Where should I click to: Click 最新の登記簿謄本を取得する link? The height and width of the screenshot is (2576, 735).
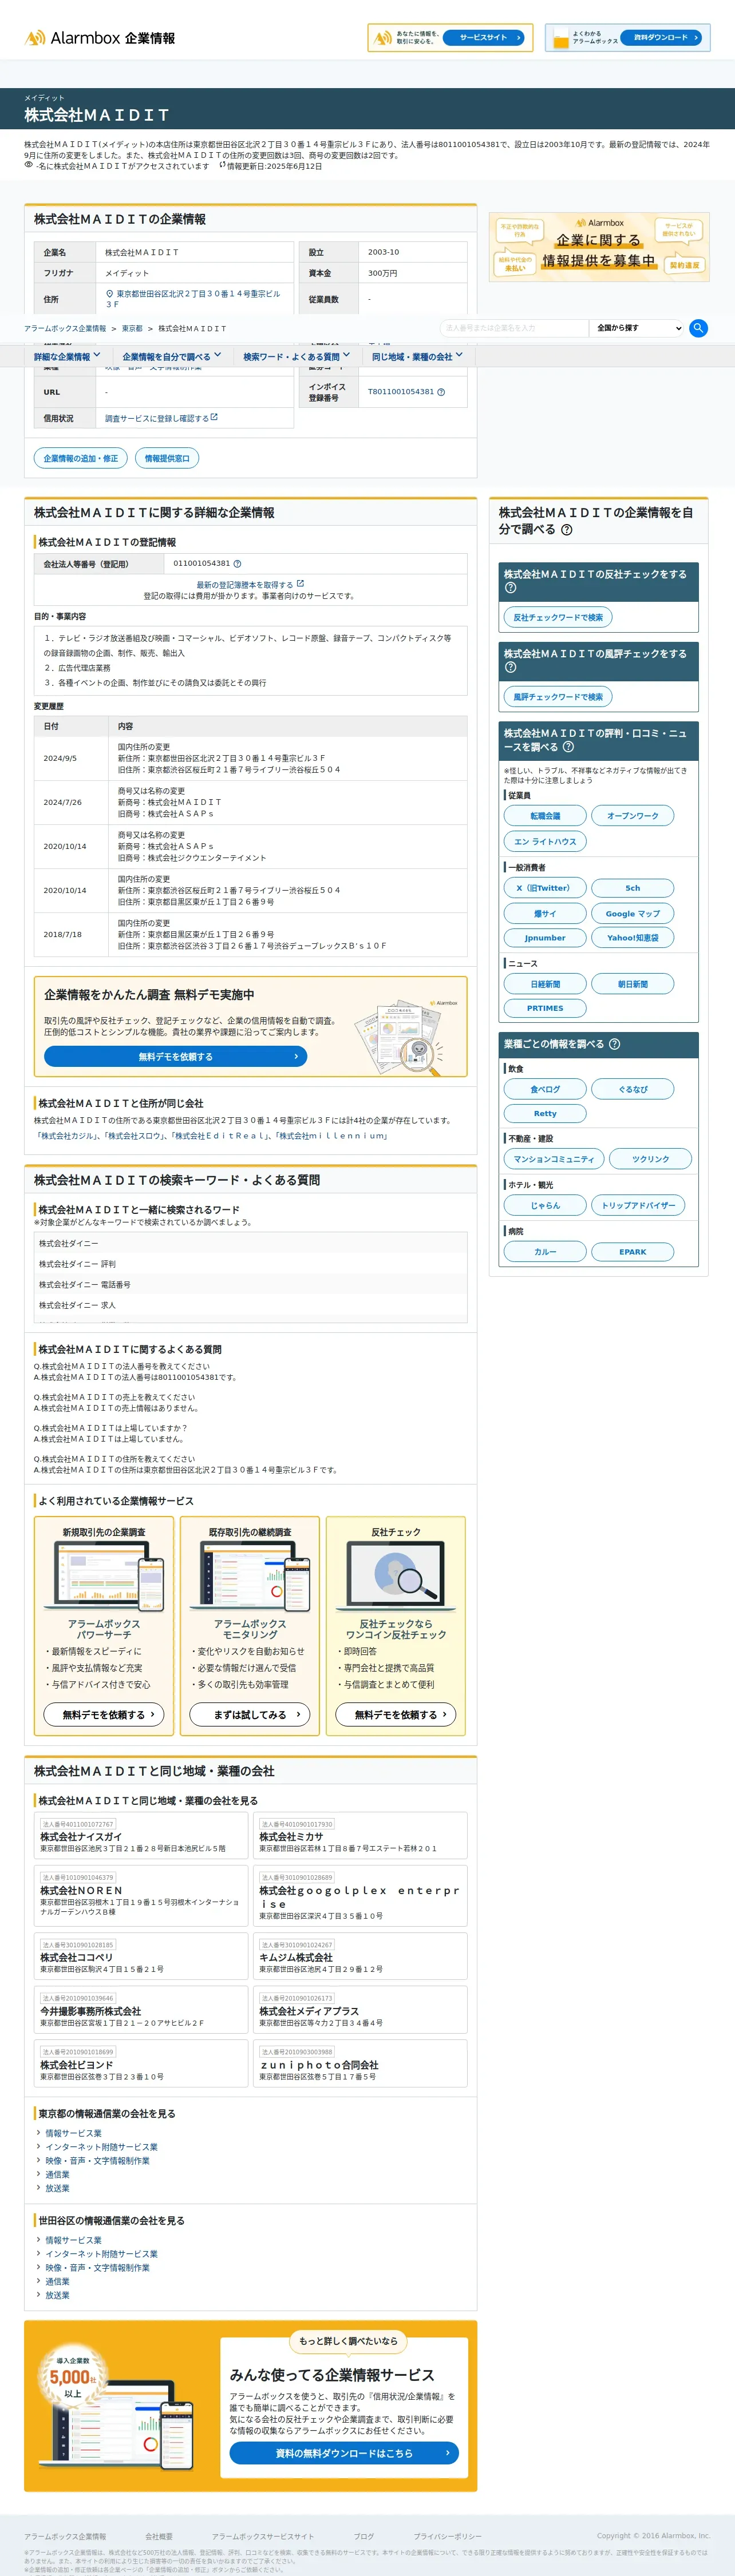click(250, 584)
